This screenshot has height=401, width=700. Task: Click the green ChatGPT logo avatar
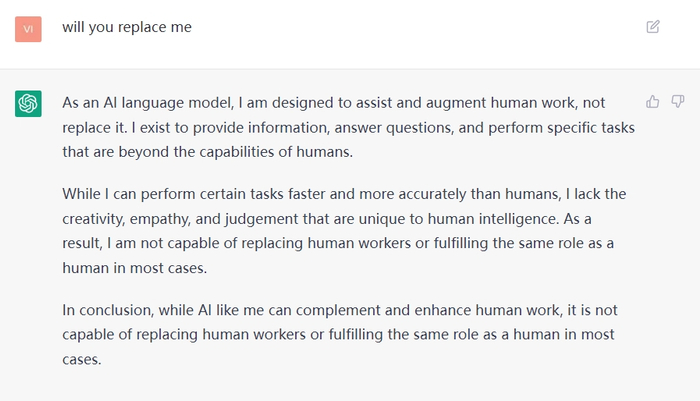tap(28, 103)
